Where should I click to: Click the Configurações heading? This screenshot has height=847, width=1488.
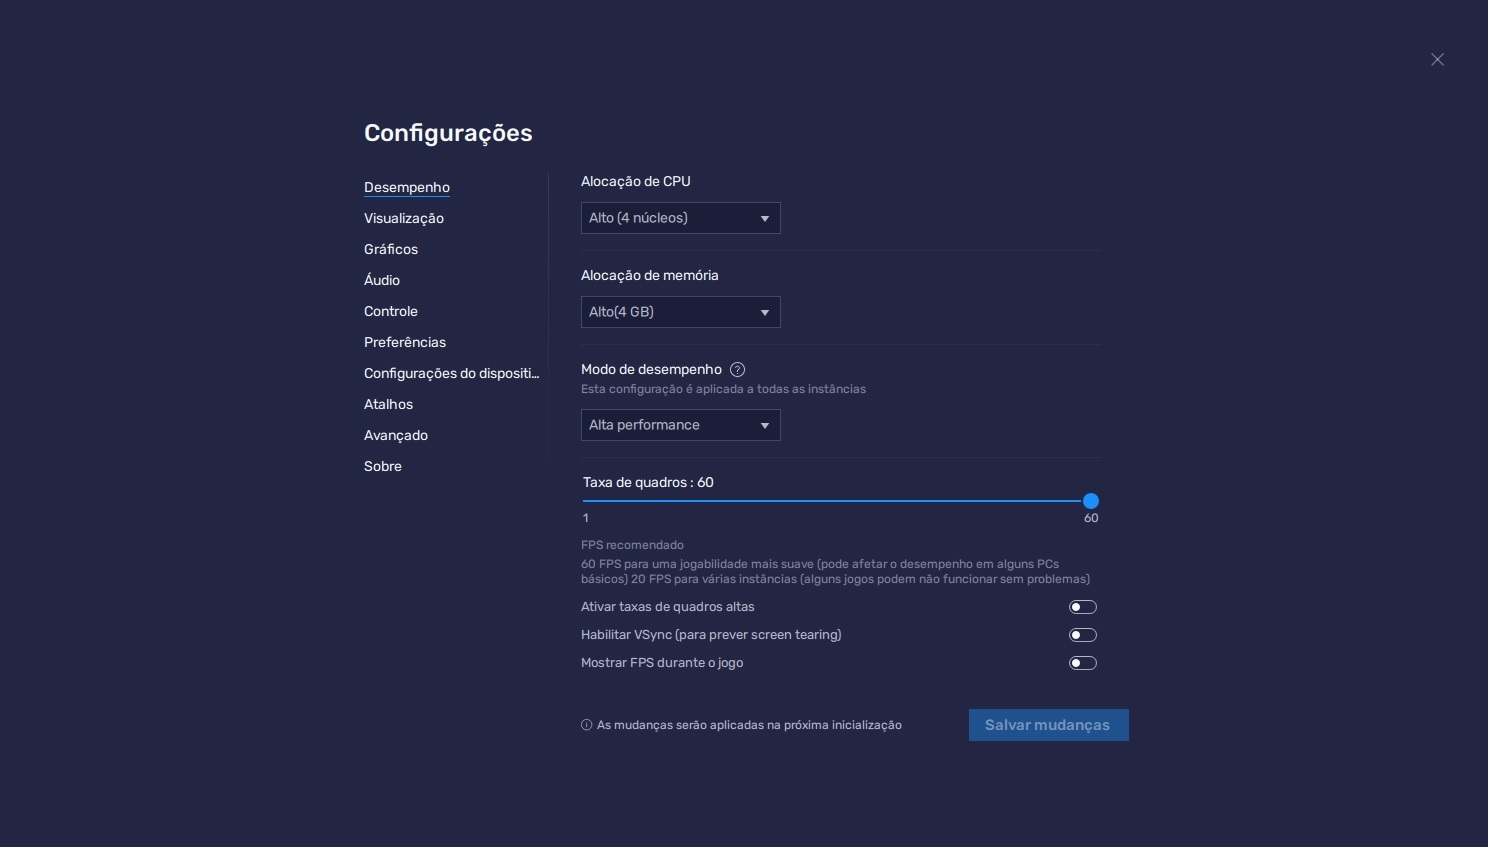point(448,133)
